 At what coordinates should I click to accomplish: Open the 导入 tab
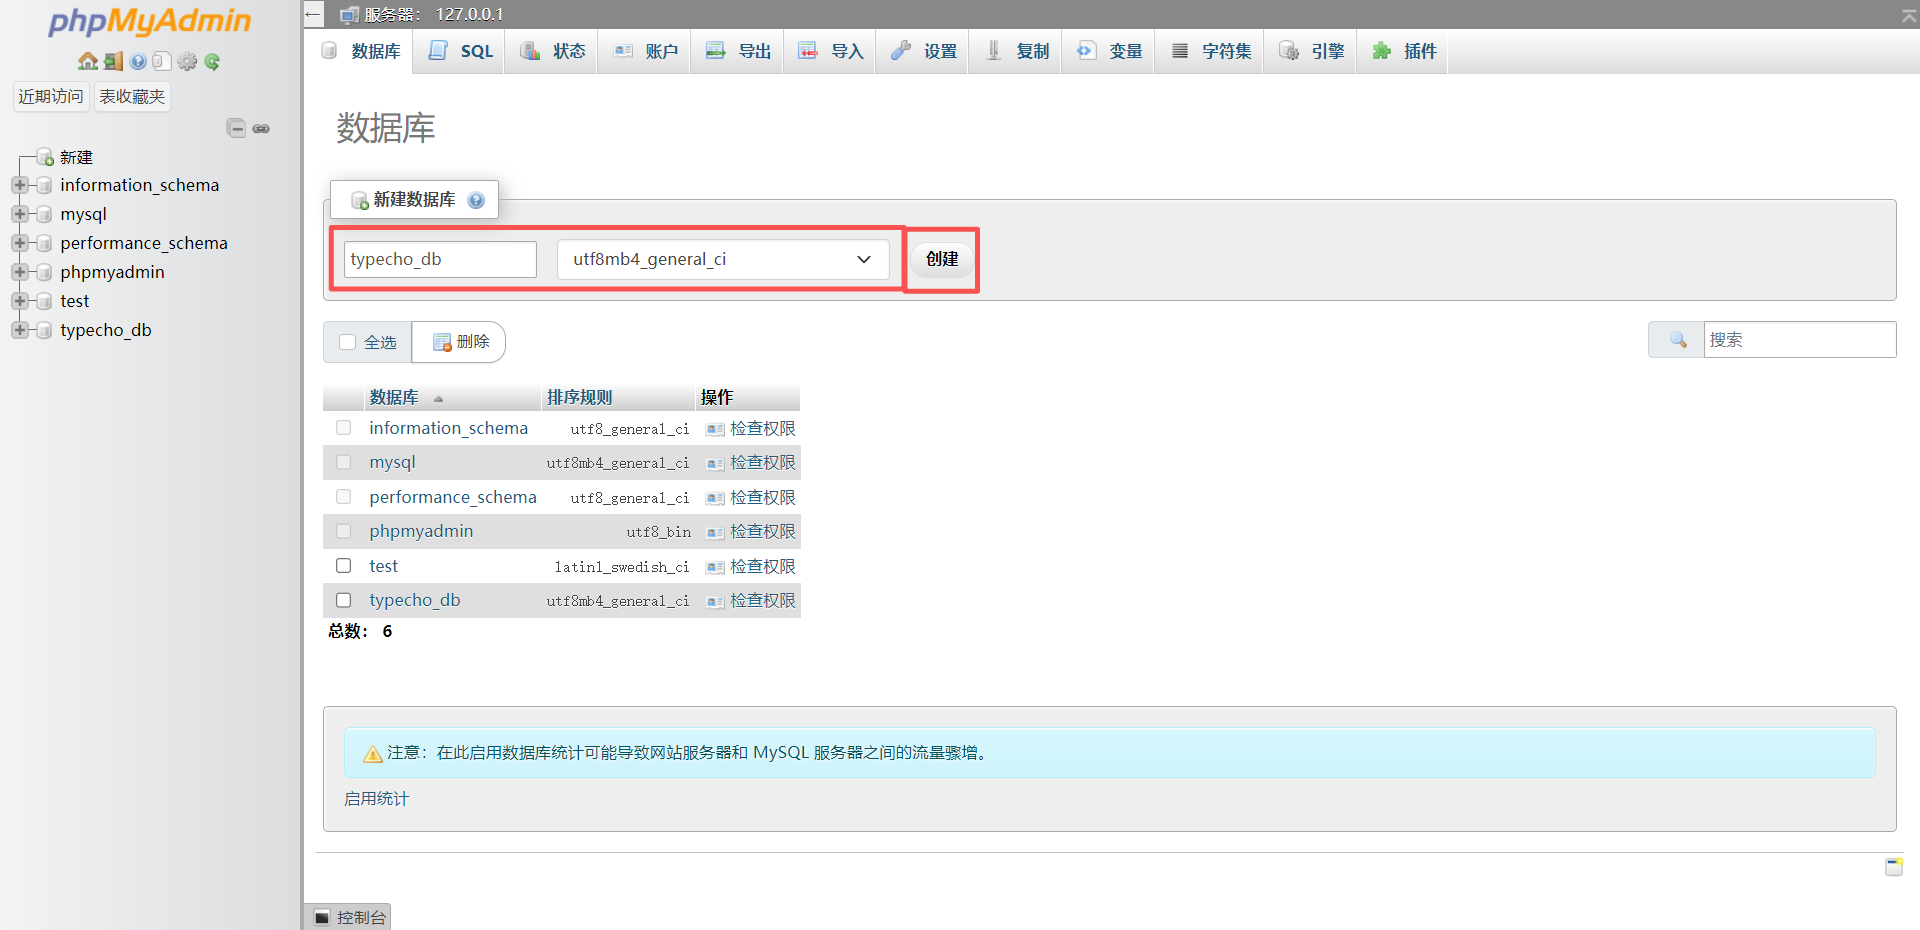[x=831, y=51]
